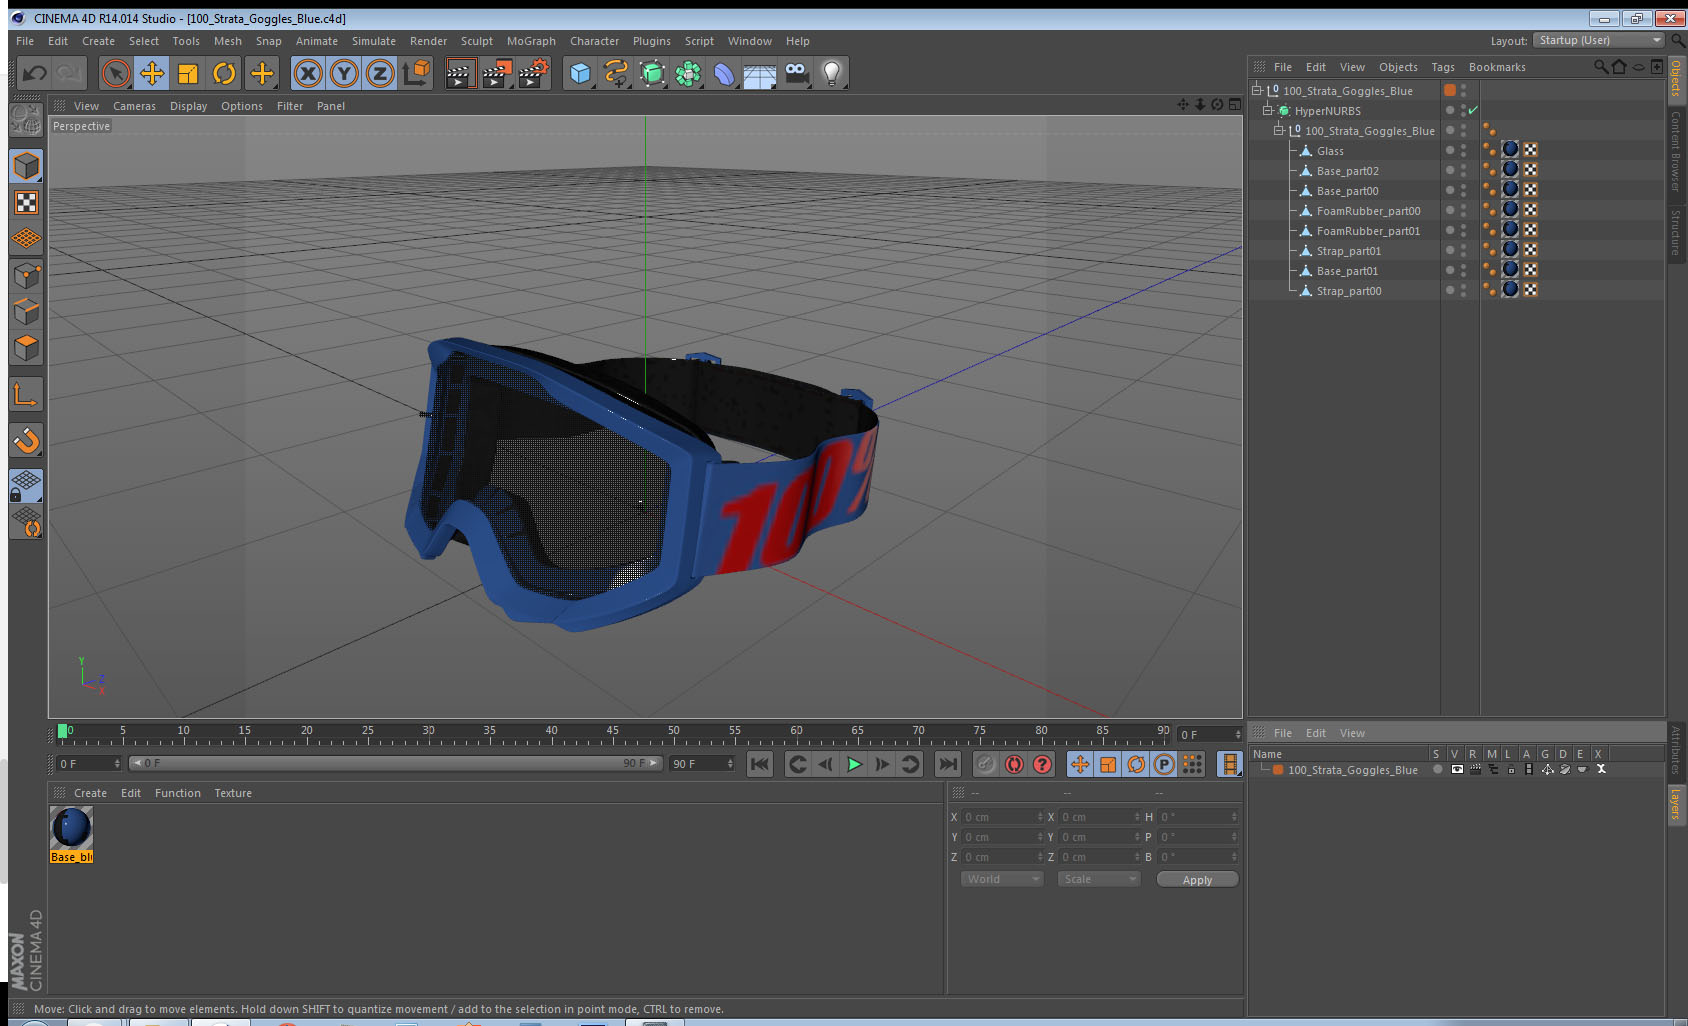The height and width of the screenshot is (1026, 1688).
Task: Open the Character menu
Action: tap(594, 41)
